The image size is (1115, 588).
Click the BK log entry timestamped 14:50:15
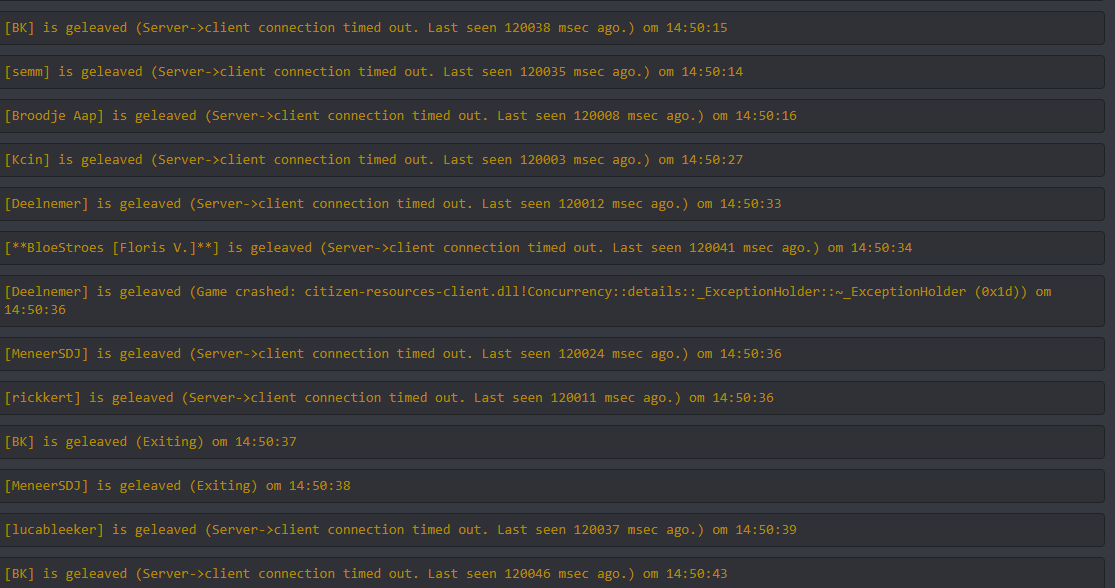(x=366, y=28)
